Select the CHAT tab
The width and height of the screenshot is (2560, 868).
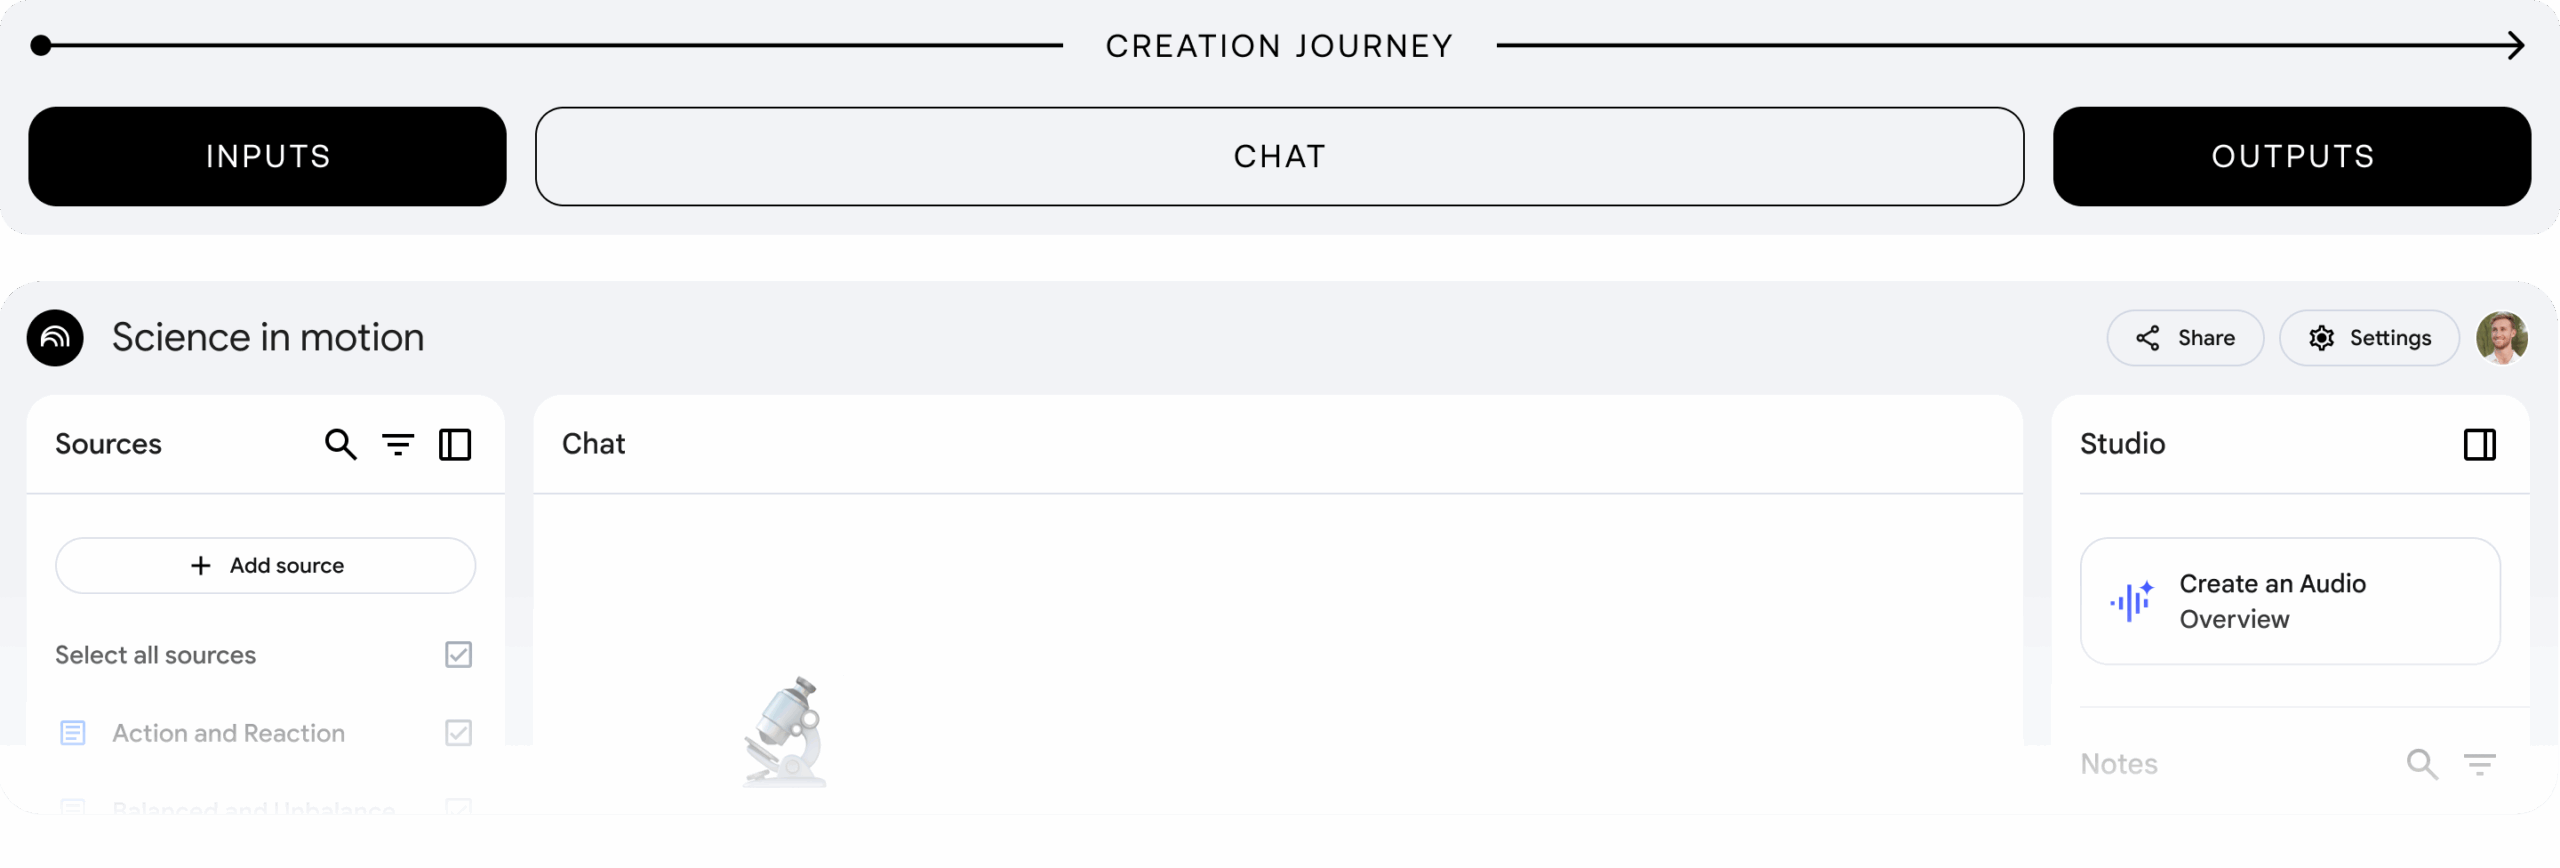click(x=1279, y=157)
